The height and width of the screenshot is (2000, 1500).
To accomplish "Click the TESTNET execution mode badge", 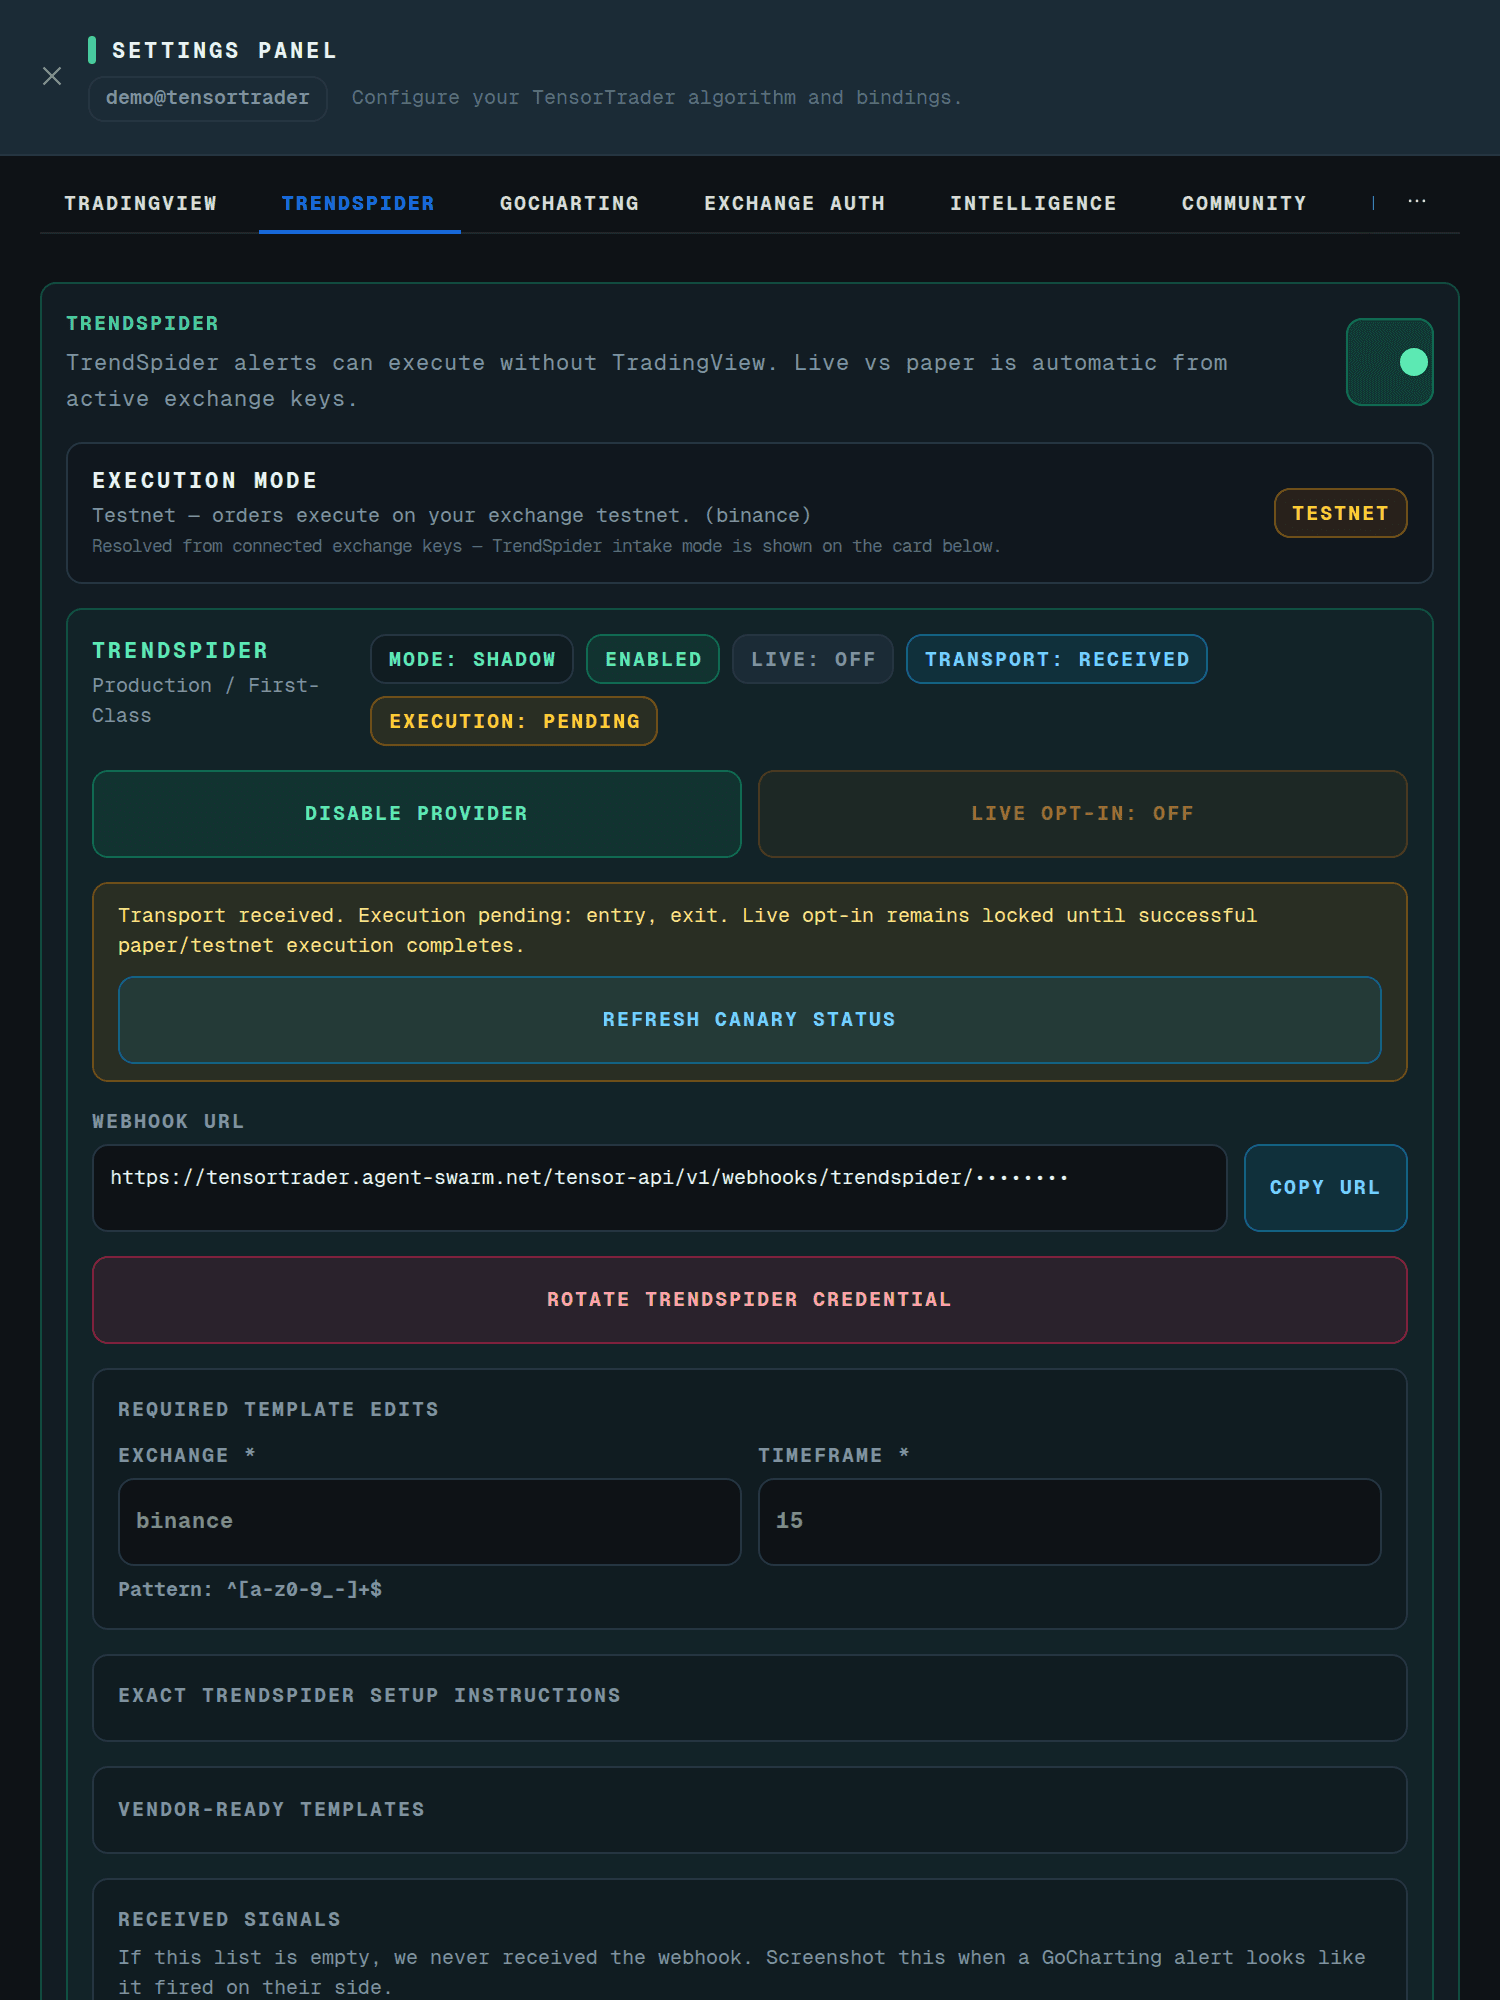I will 1341,513.
